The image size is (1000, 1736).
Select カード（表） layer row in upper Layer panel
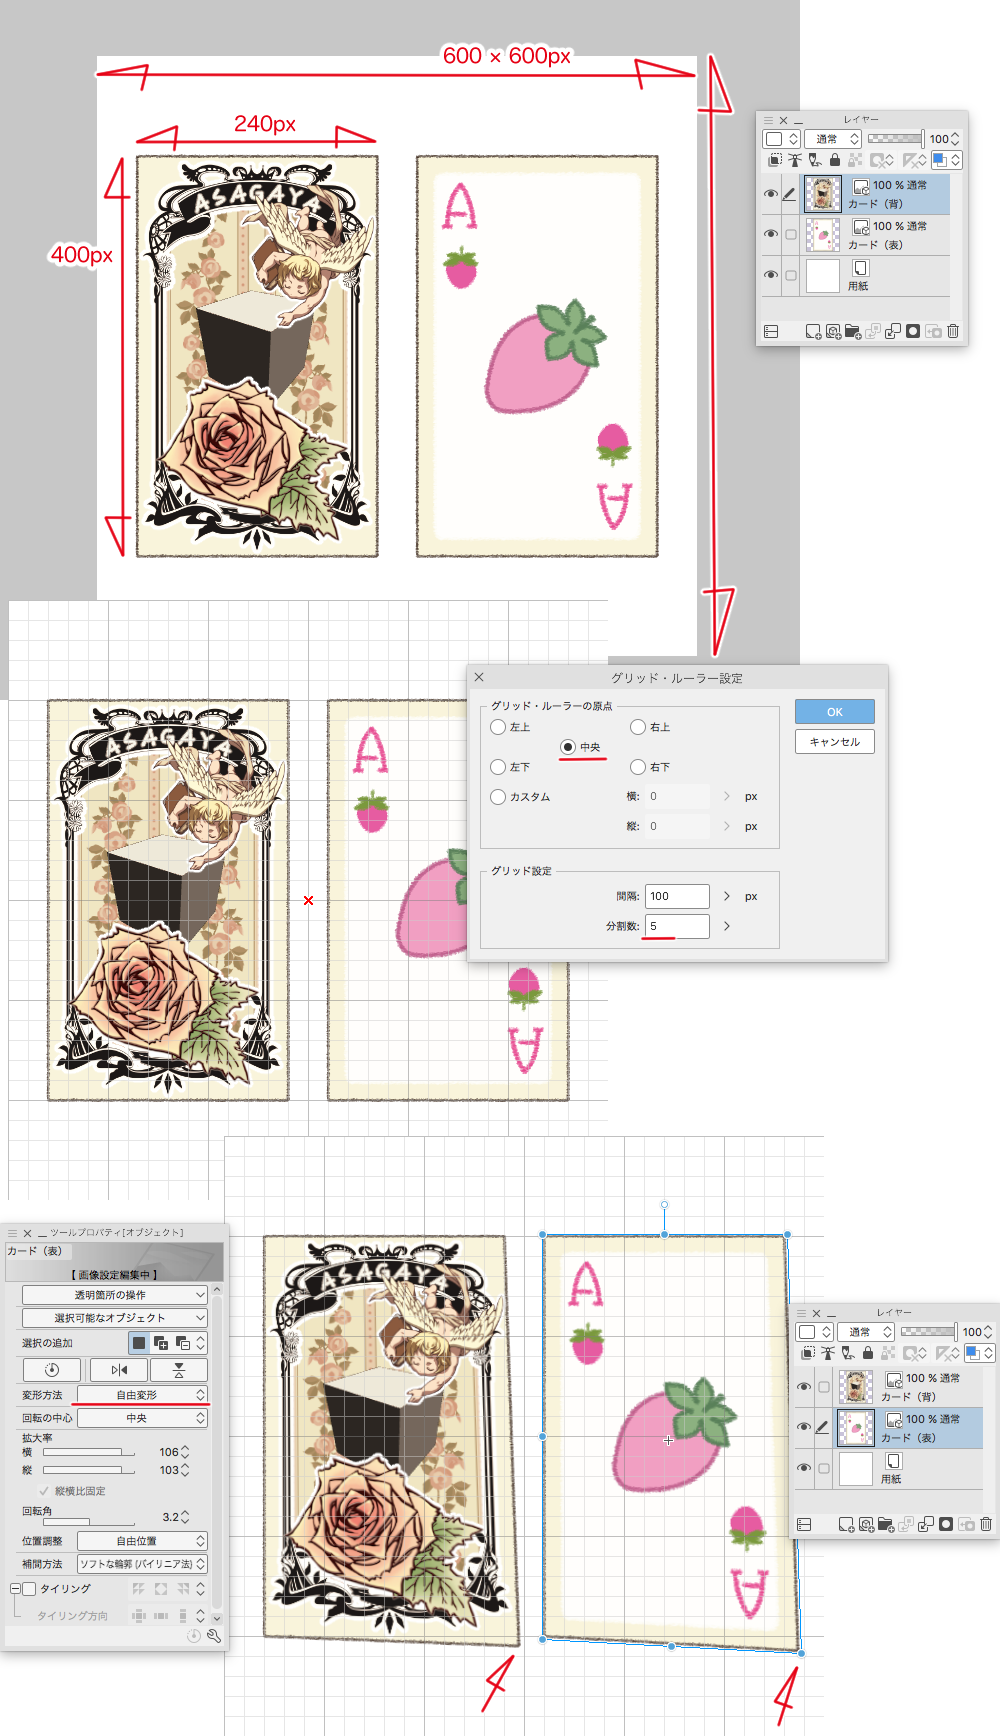point(857,235)
